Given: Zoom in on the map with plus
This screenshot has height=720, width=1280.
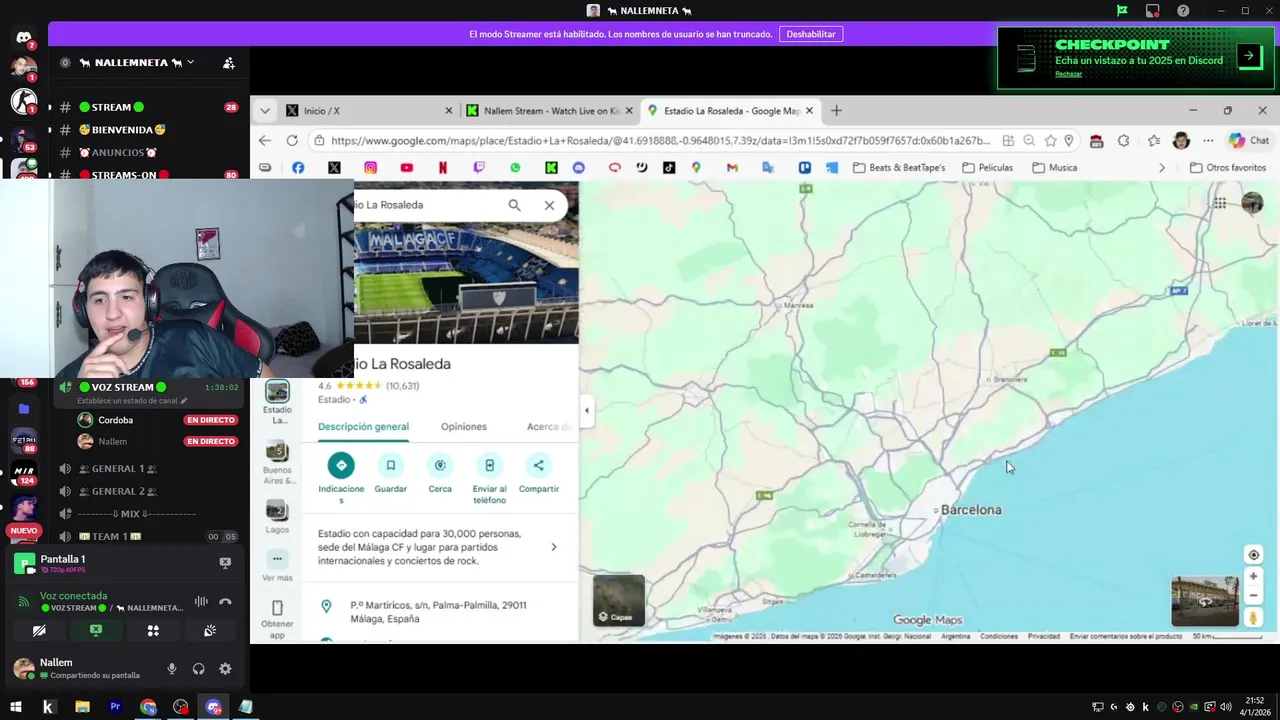Looking at the screenshot, I should pyautogui.click(x=1253, y=576).
